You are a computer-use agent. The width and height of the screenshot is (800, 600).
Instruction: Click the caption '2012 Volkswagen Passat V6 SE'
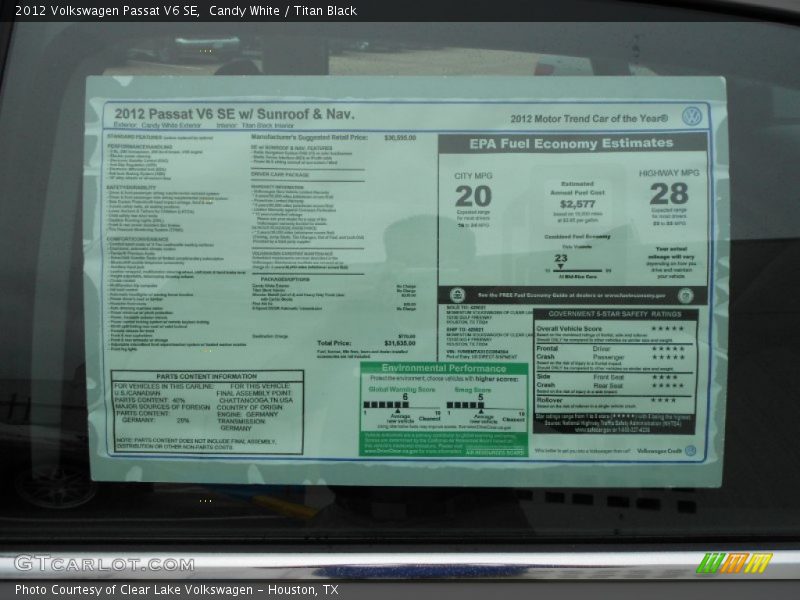(x=107, y=11)
